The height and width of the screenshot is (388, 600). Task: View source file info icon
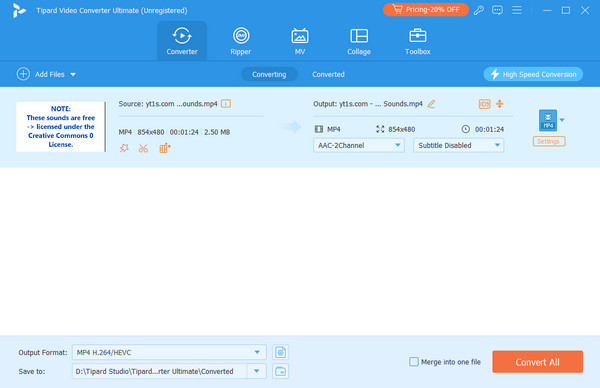click(x=226, y=104)
